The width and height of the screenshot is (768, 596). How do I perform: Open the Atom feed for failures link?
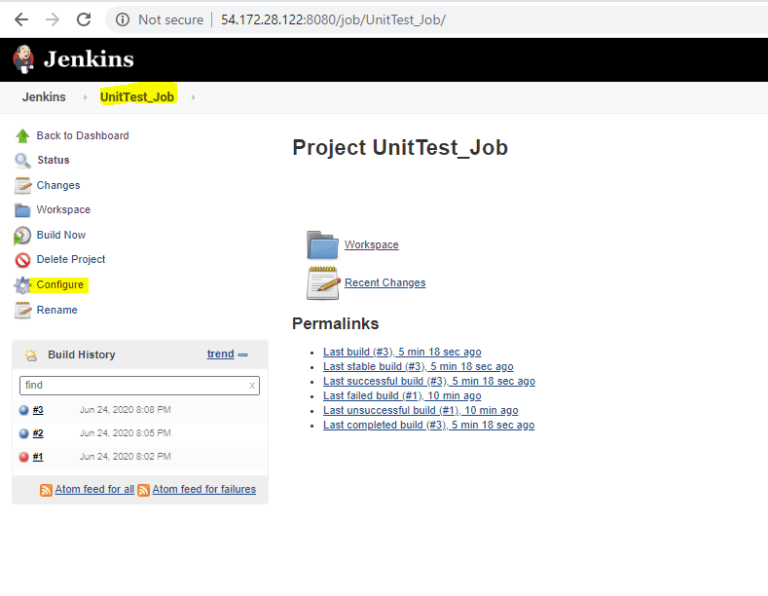tap(204, 489)
